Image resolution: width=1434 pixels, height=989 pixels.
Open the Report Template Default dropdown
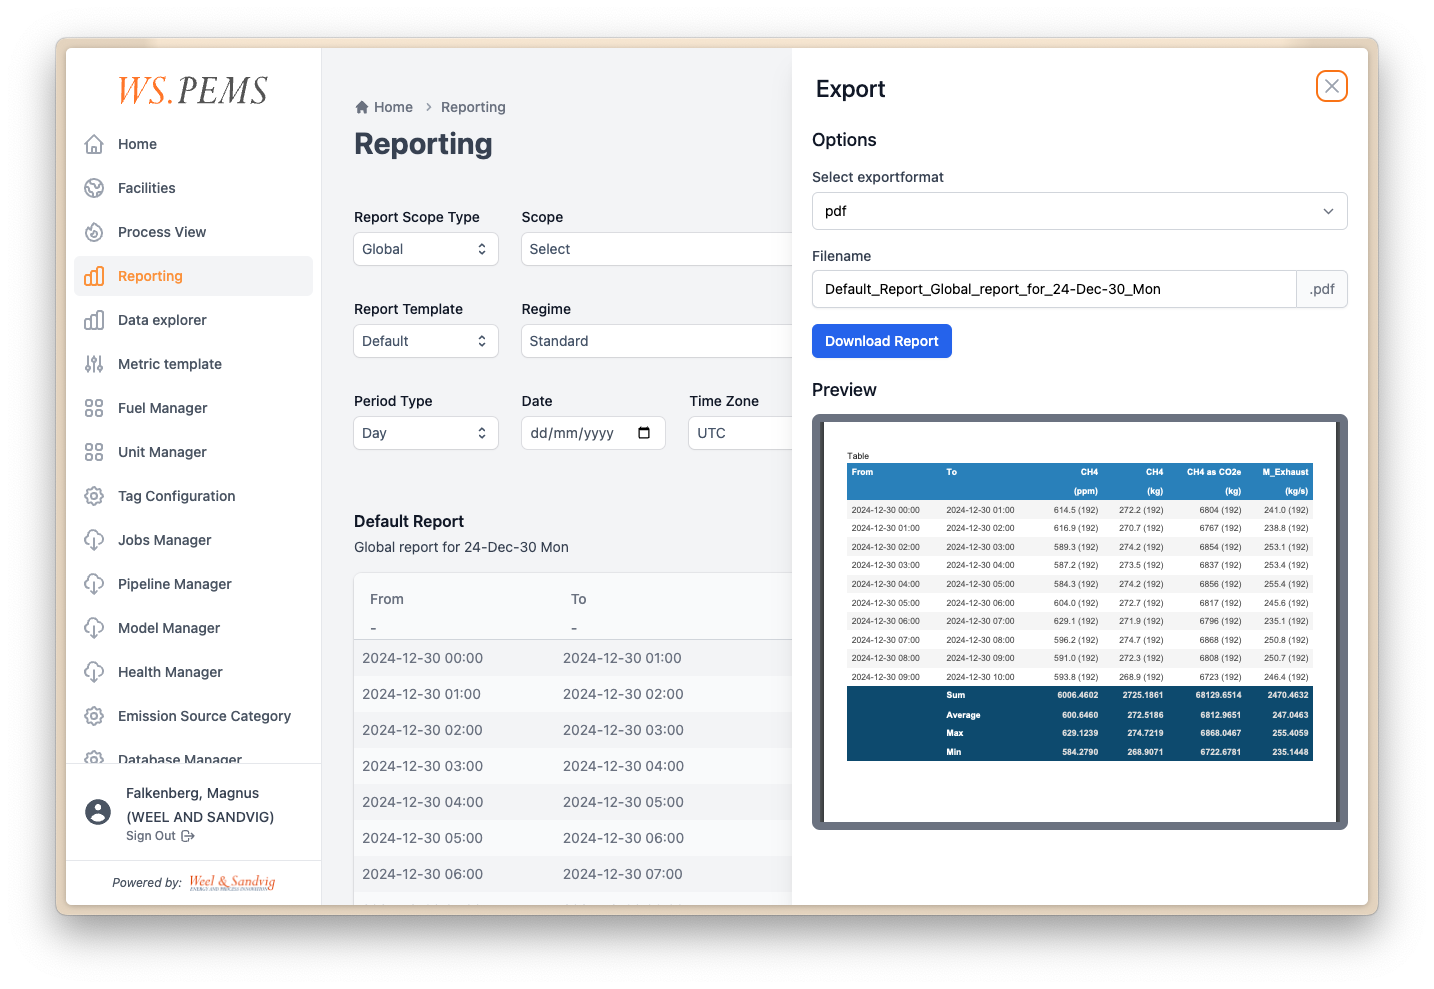pyautogui.click(x=425, y=341)
